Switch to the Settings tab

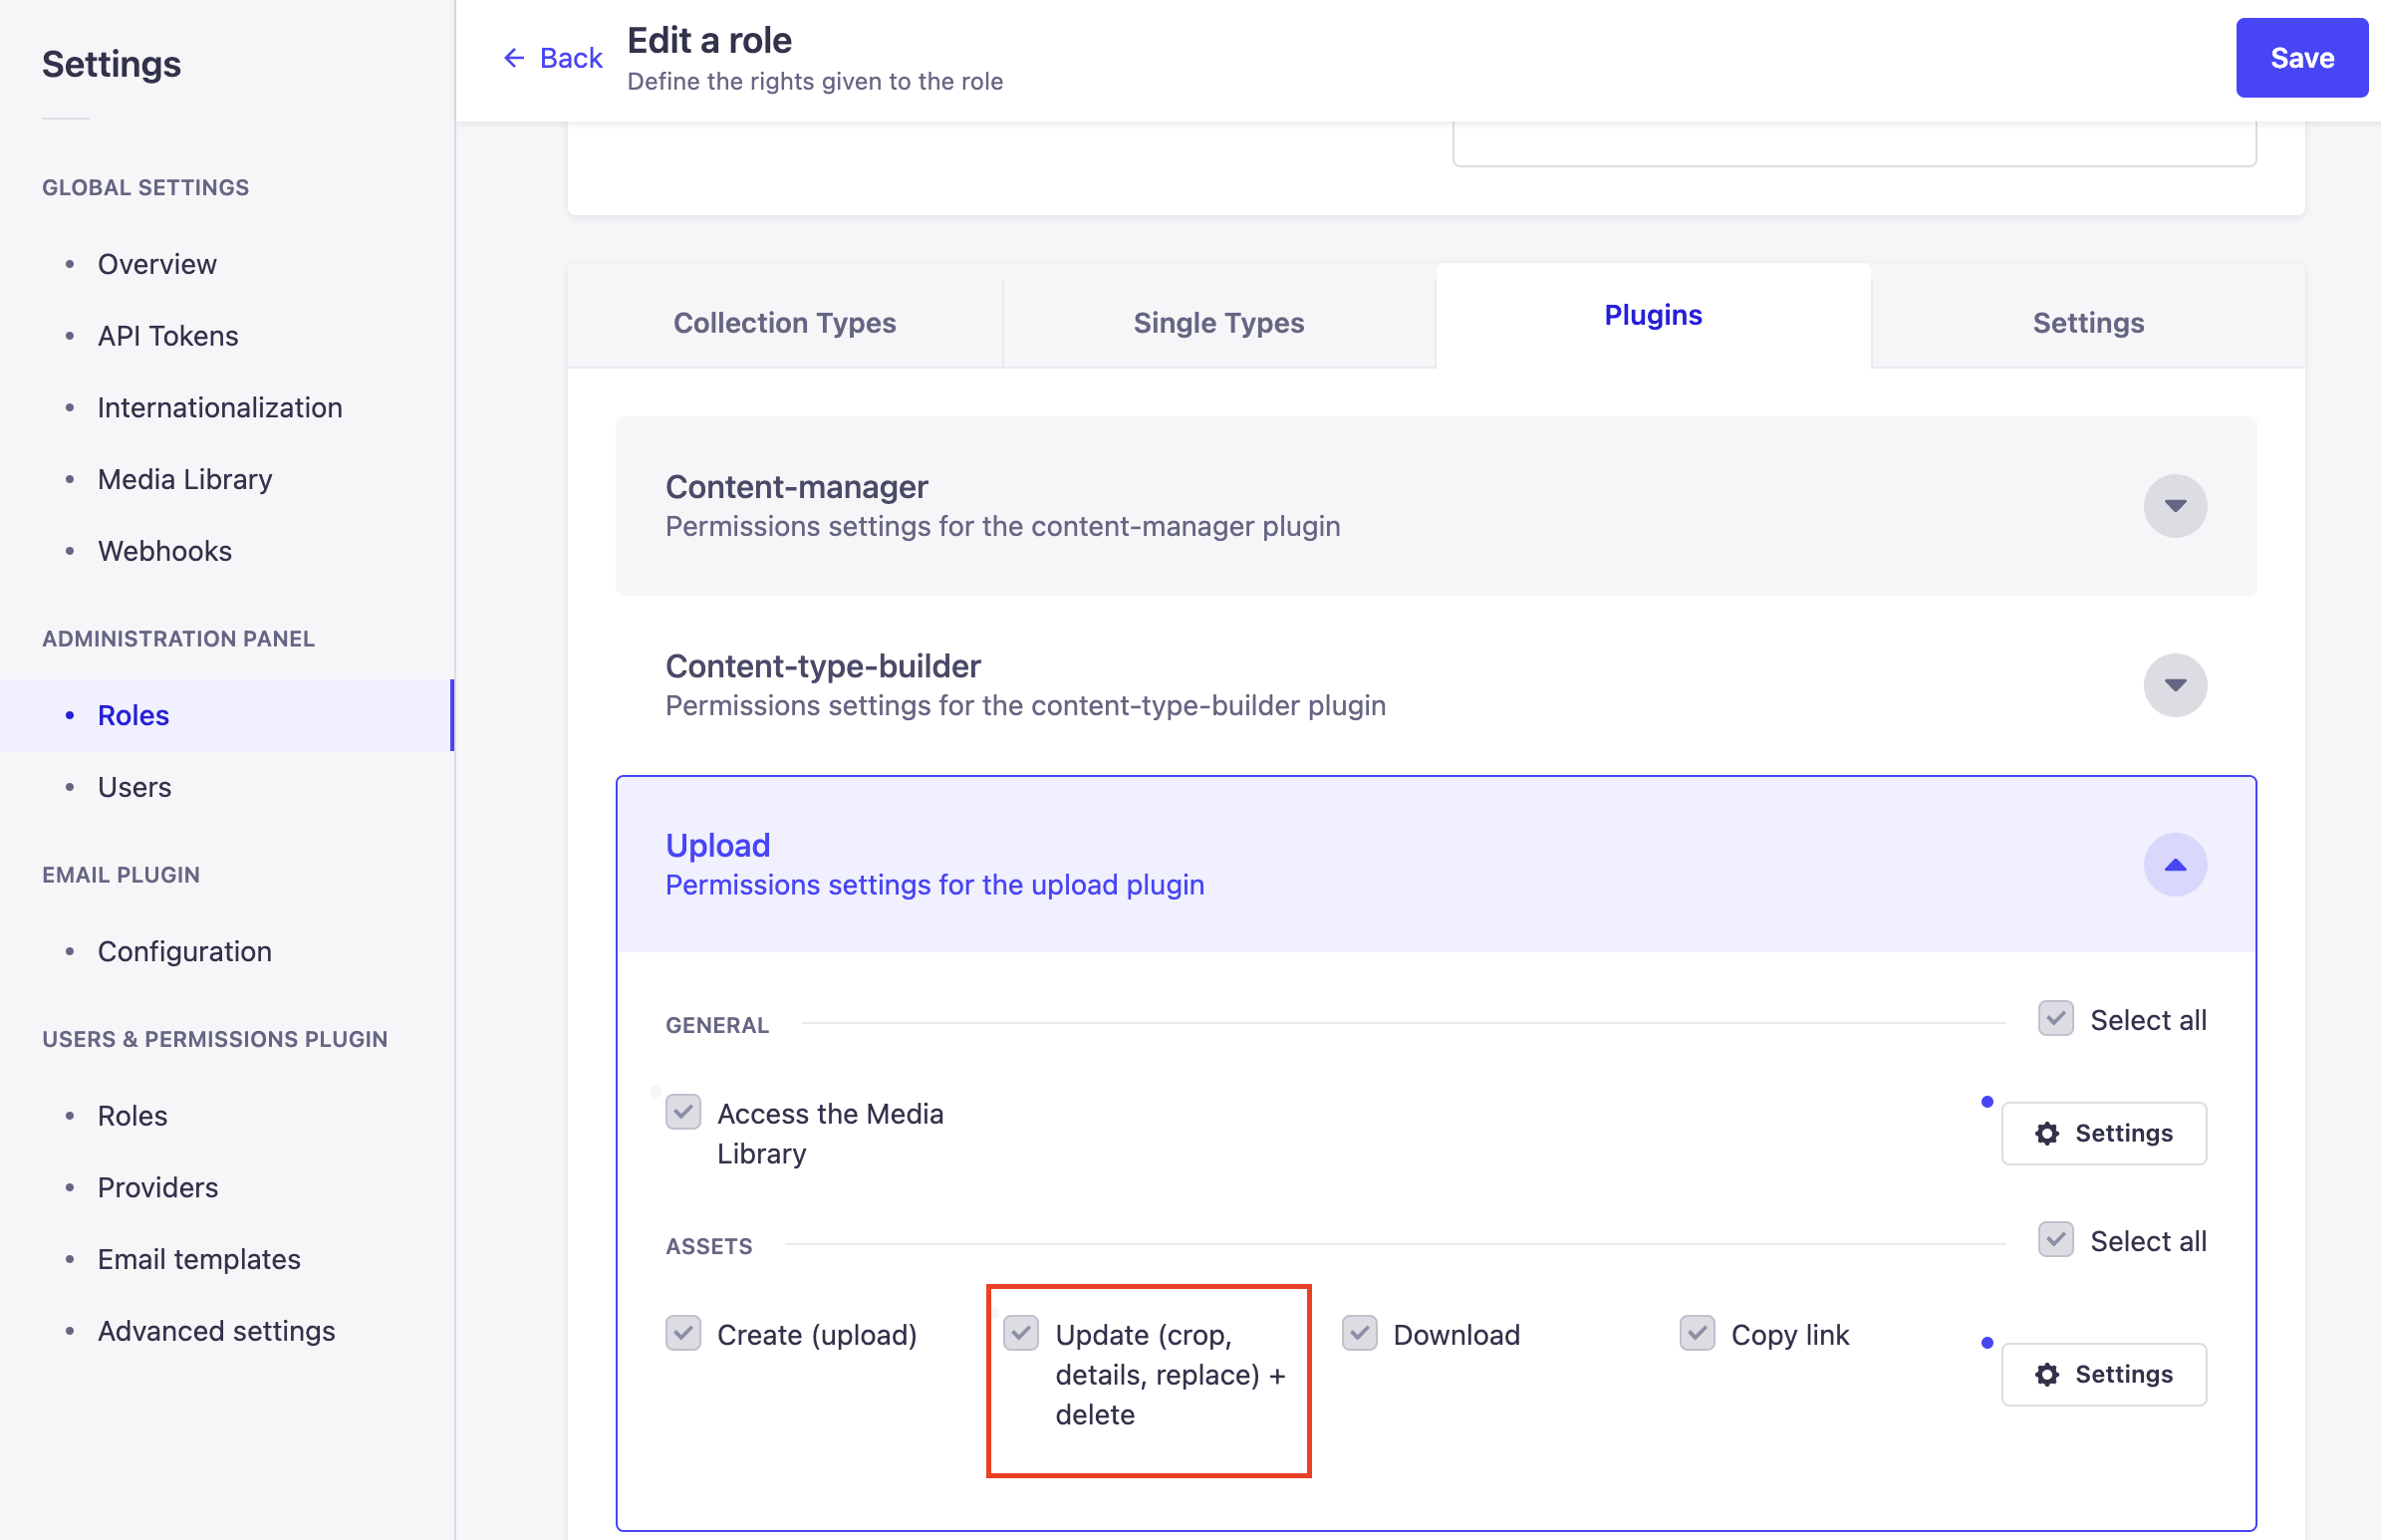point(2086,322)
